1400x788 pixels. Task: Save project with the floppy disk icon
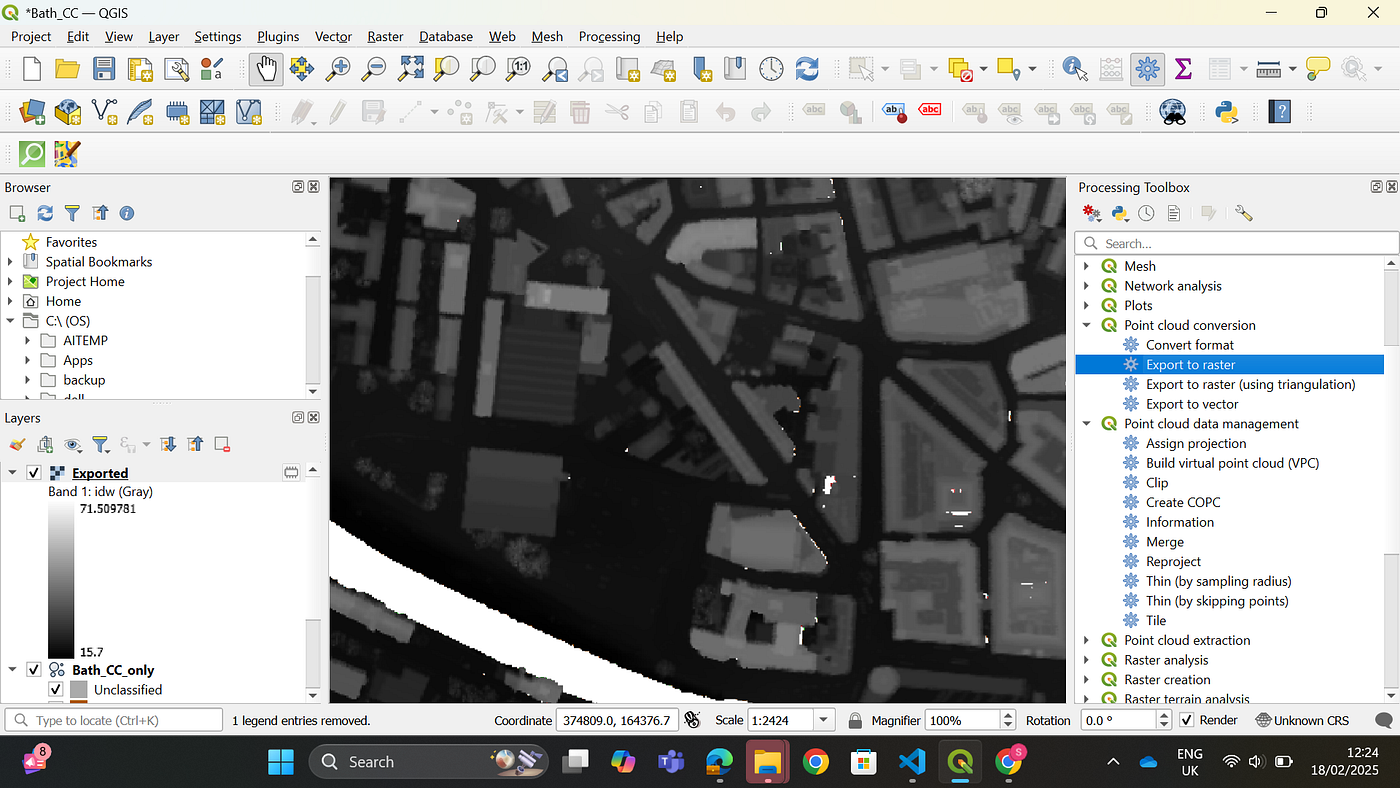[x=104, y=69]
